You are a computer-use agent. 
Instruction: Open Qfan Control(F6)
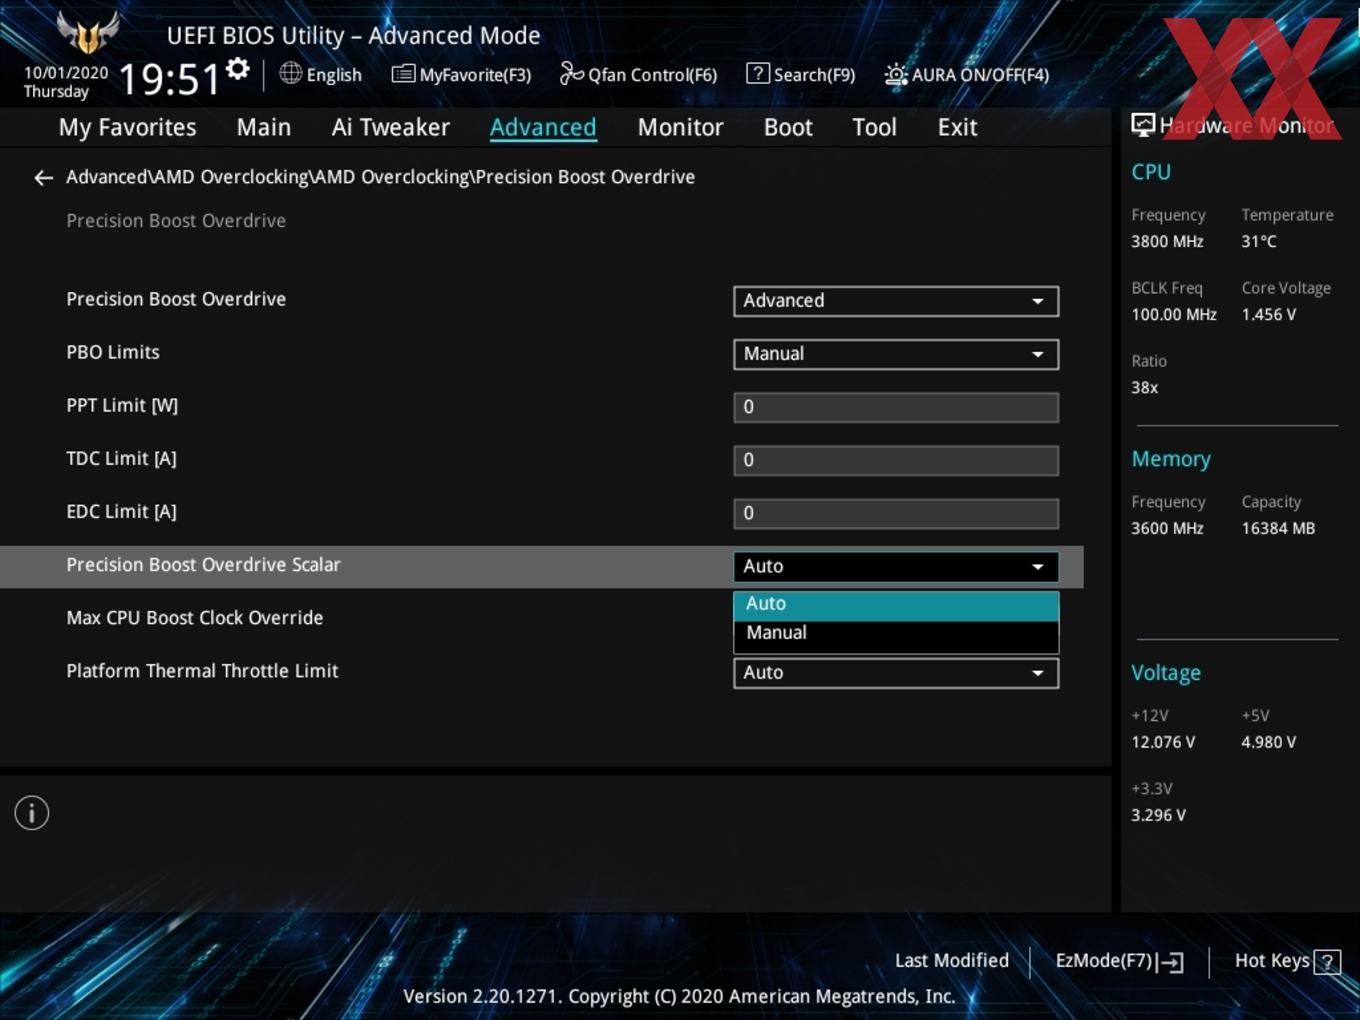pos(638,74)
